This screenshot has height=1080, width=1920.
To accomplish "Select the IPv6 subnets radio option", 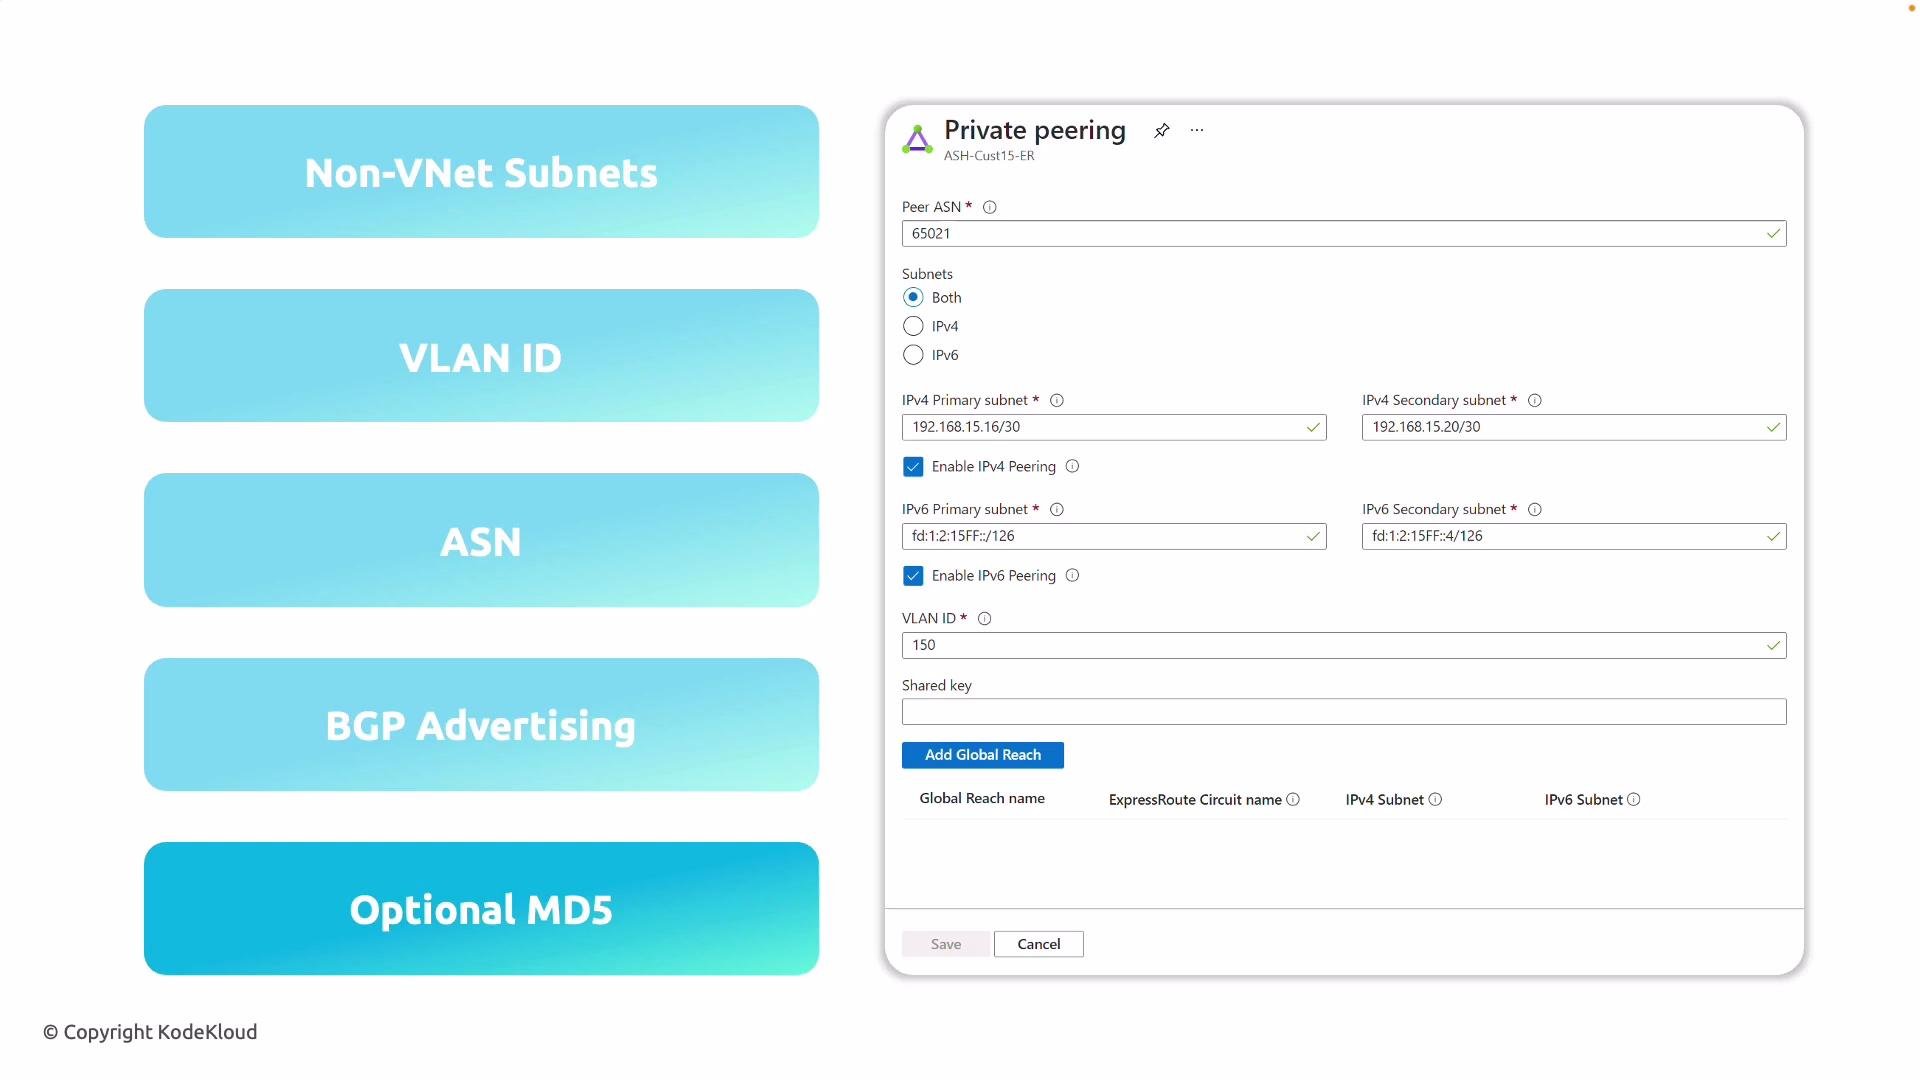I will (x=913, y=355).
